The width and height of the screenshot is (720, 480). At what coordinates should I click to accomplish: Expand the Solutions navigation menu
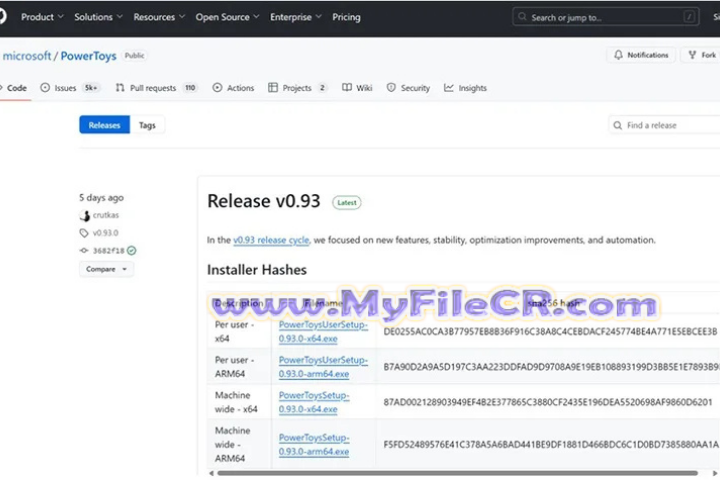pyautogui.click(x=98, y=17)
